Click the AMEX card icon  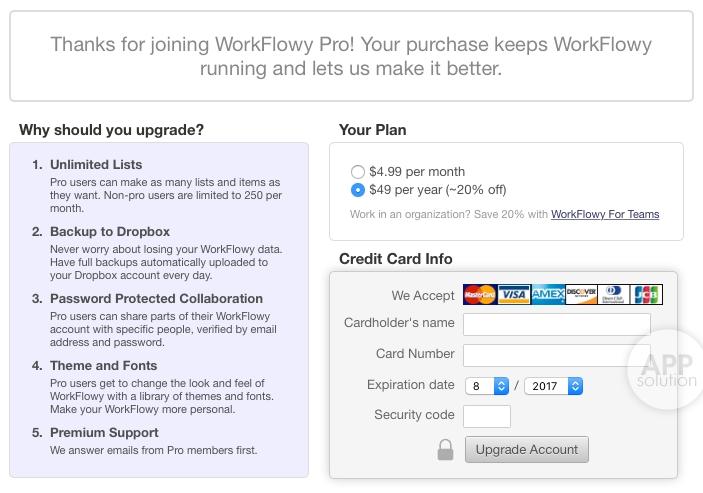point(548,295)
